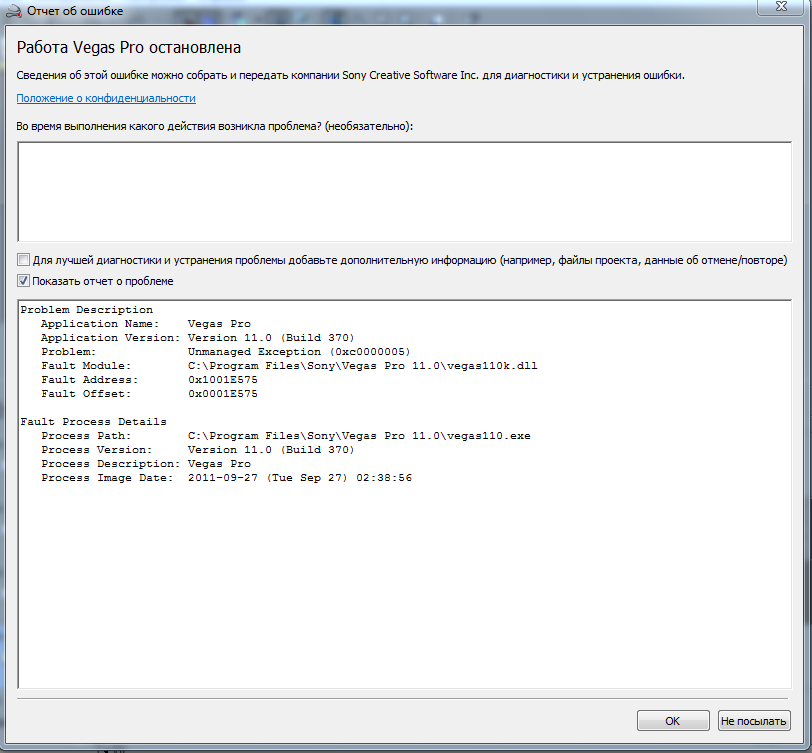Close the error report dialog
This screenshot has height=753, width=812.
pos(781,7)
